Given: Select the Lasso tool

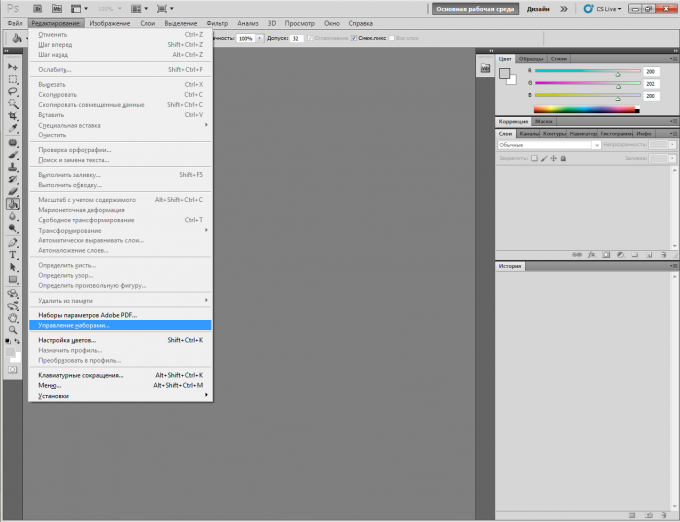Looking at the screenshot, I should click(x=13, y=91).
